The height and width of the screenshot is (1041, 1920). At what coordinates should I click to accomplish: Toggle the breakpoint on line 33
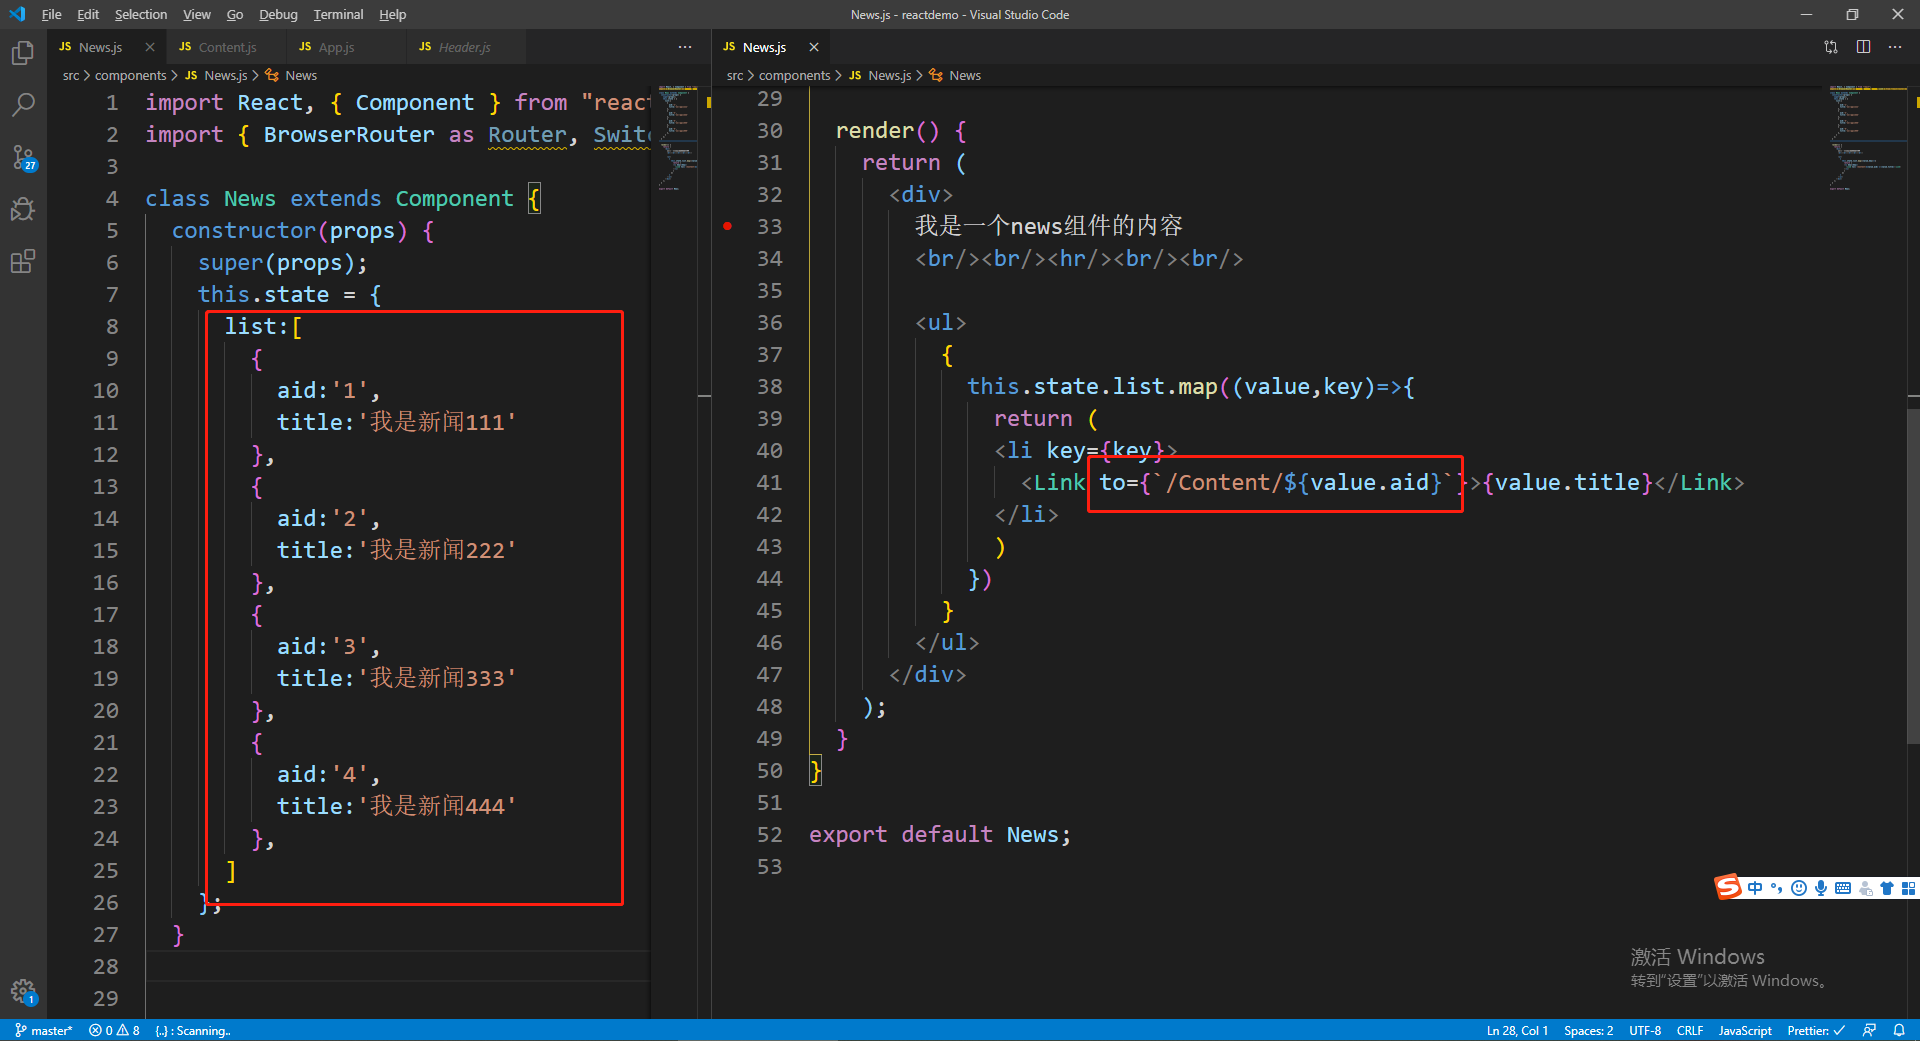[728, 226]
